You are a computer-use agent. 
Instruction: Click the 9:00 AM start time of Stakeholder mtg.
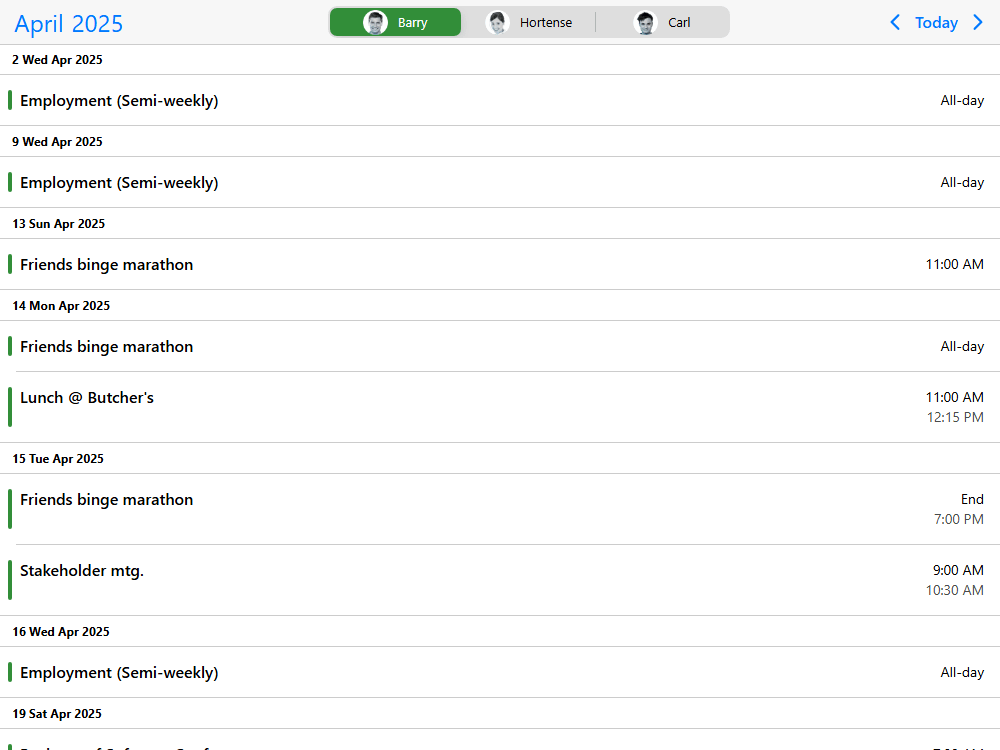pyautogui.click(x=958, y=570)
